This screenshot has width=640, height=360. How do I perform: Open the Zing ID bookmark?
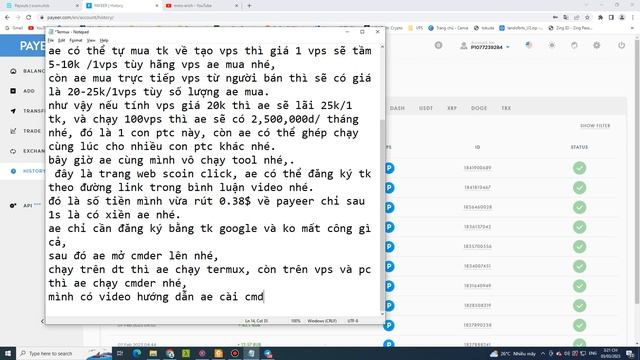(x=571, y=28)
